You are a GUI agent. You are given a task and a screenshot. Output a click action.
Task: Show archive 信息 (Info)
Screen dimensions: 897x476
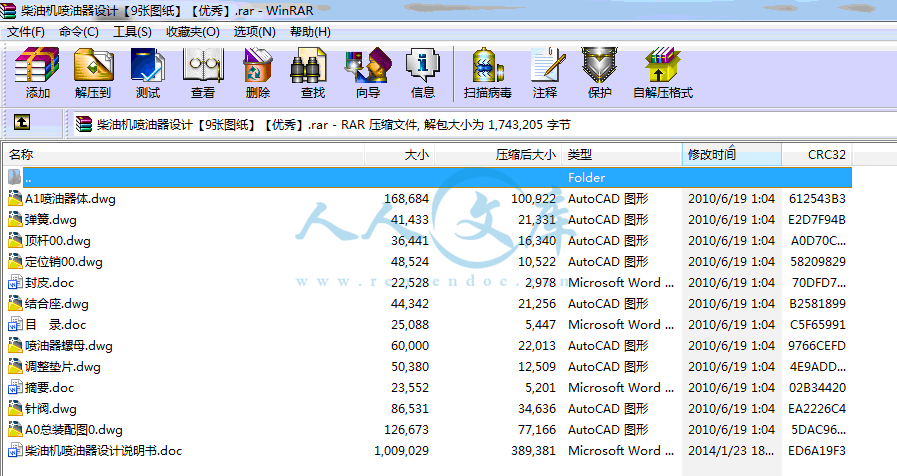pyautogui.click(x=423, y=65)
